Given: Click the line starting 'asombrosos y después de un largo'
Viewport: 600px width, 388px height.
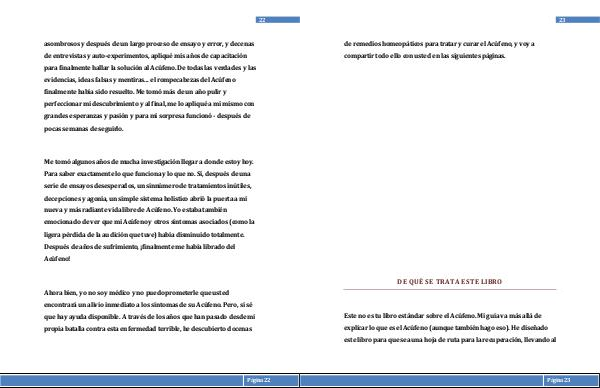Looking at the screenshot, I should 149,44.
